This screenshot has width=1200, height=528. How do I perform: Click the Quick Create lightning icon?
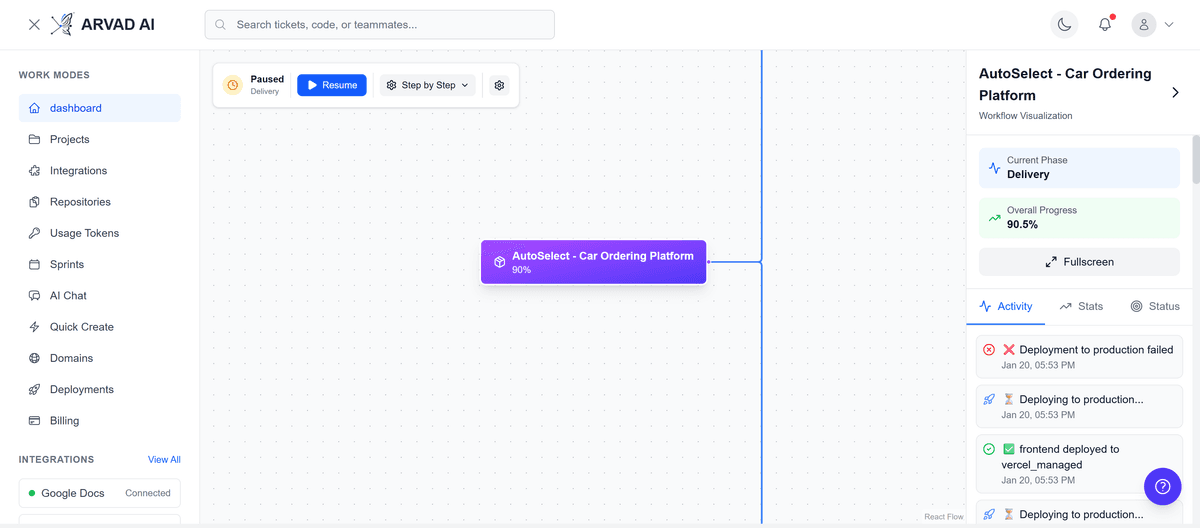click(34, 327)
